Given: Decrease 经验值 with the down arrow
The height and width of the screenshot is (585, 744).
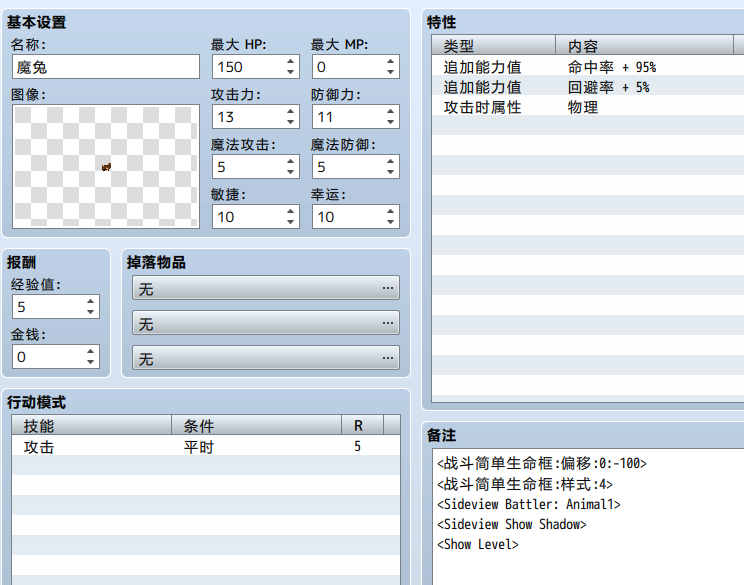Looking at the screenshot, I should coord(90,312).
